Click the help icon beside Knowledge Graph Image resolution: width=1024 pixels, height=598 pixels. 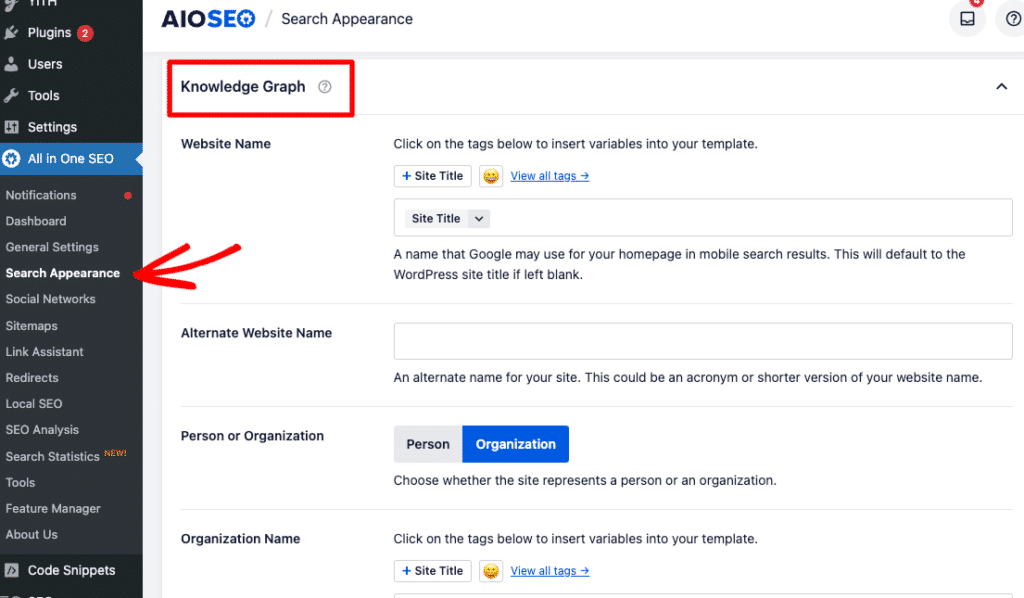(324, 87)
